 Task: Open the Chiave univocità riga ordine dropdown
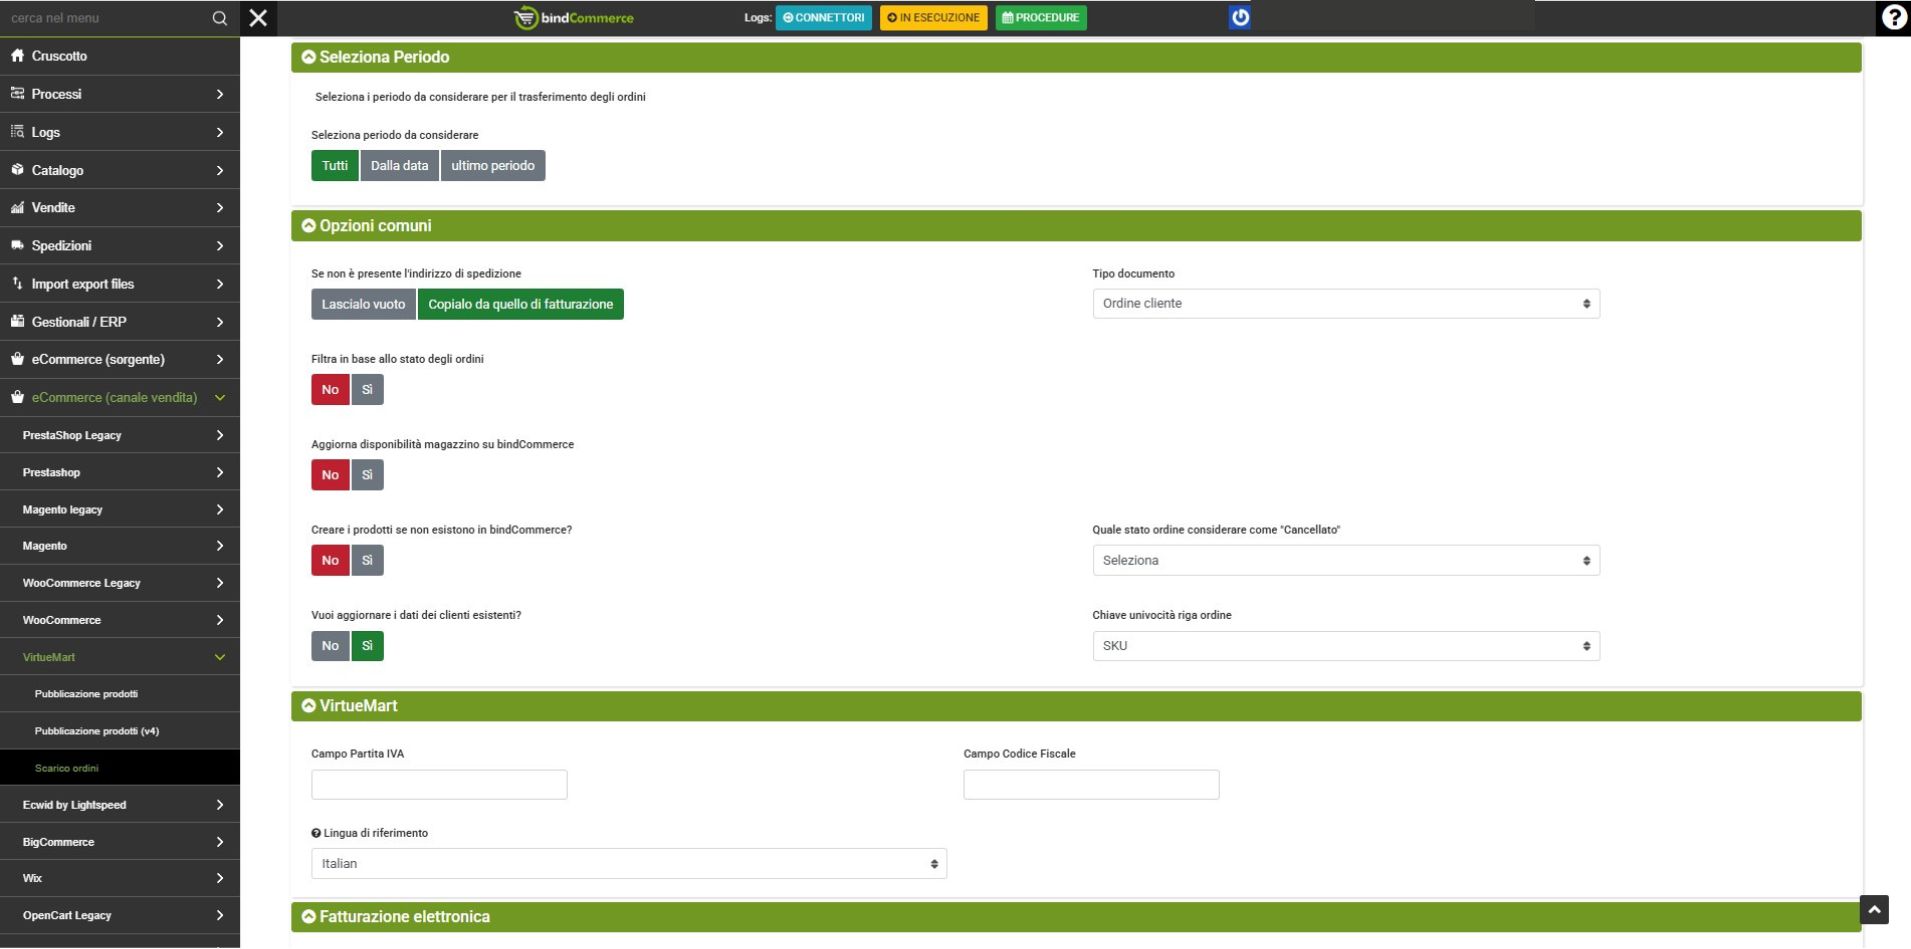point(1345,646)
